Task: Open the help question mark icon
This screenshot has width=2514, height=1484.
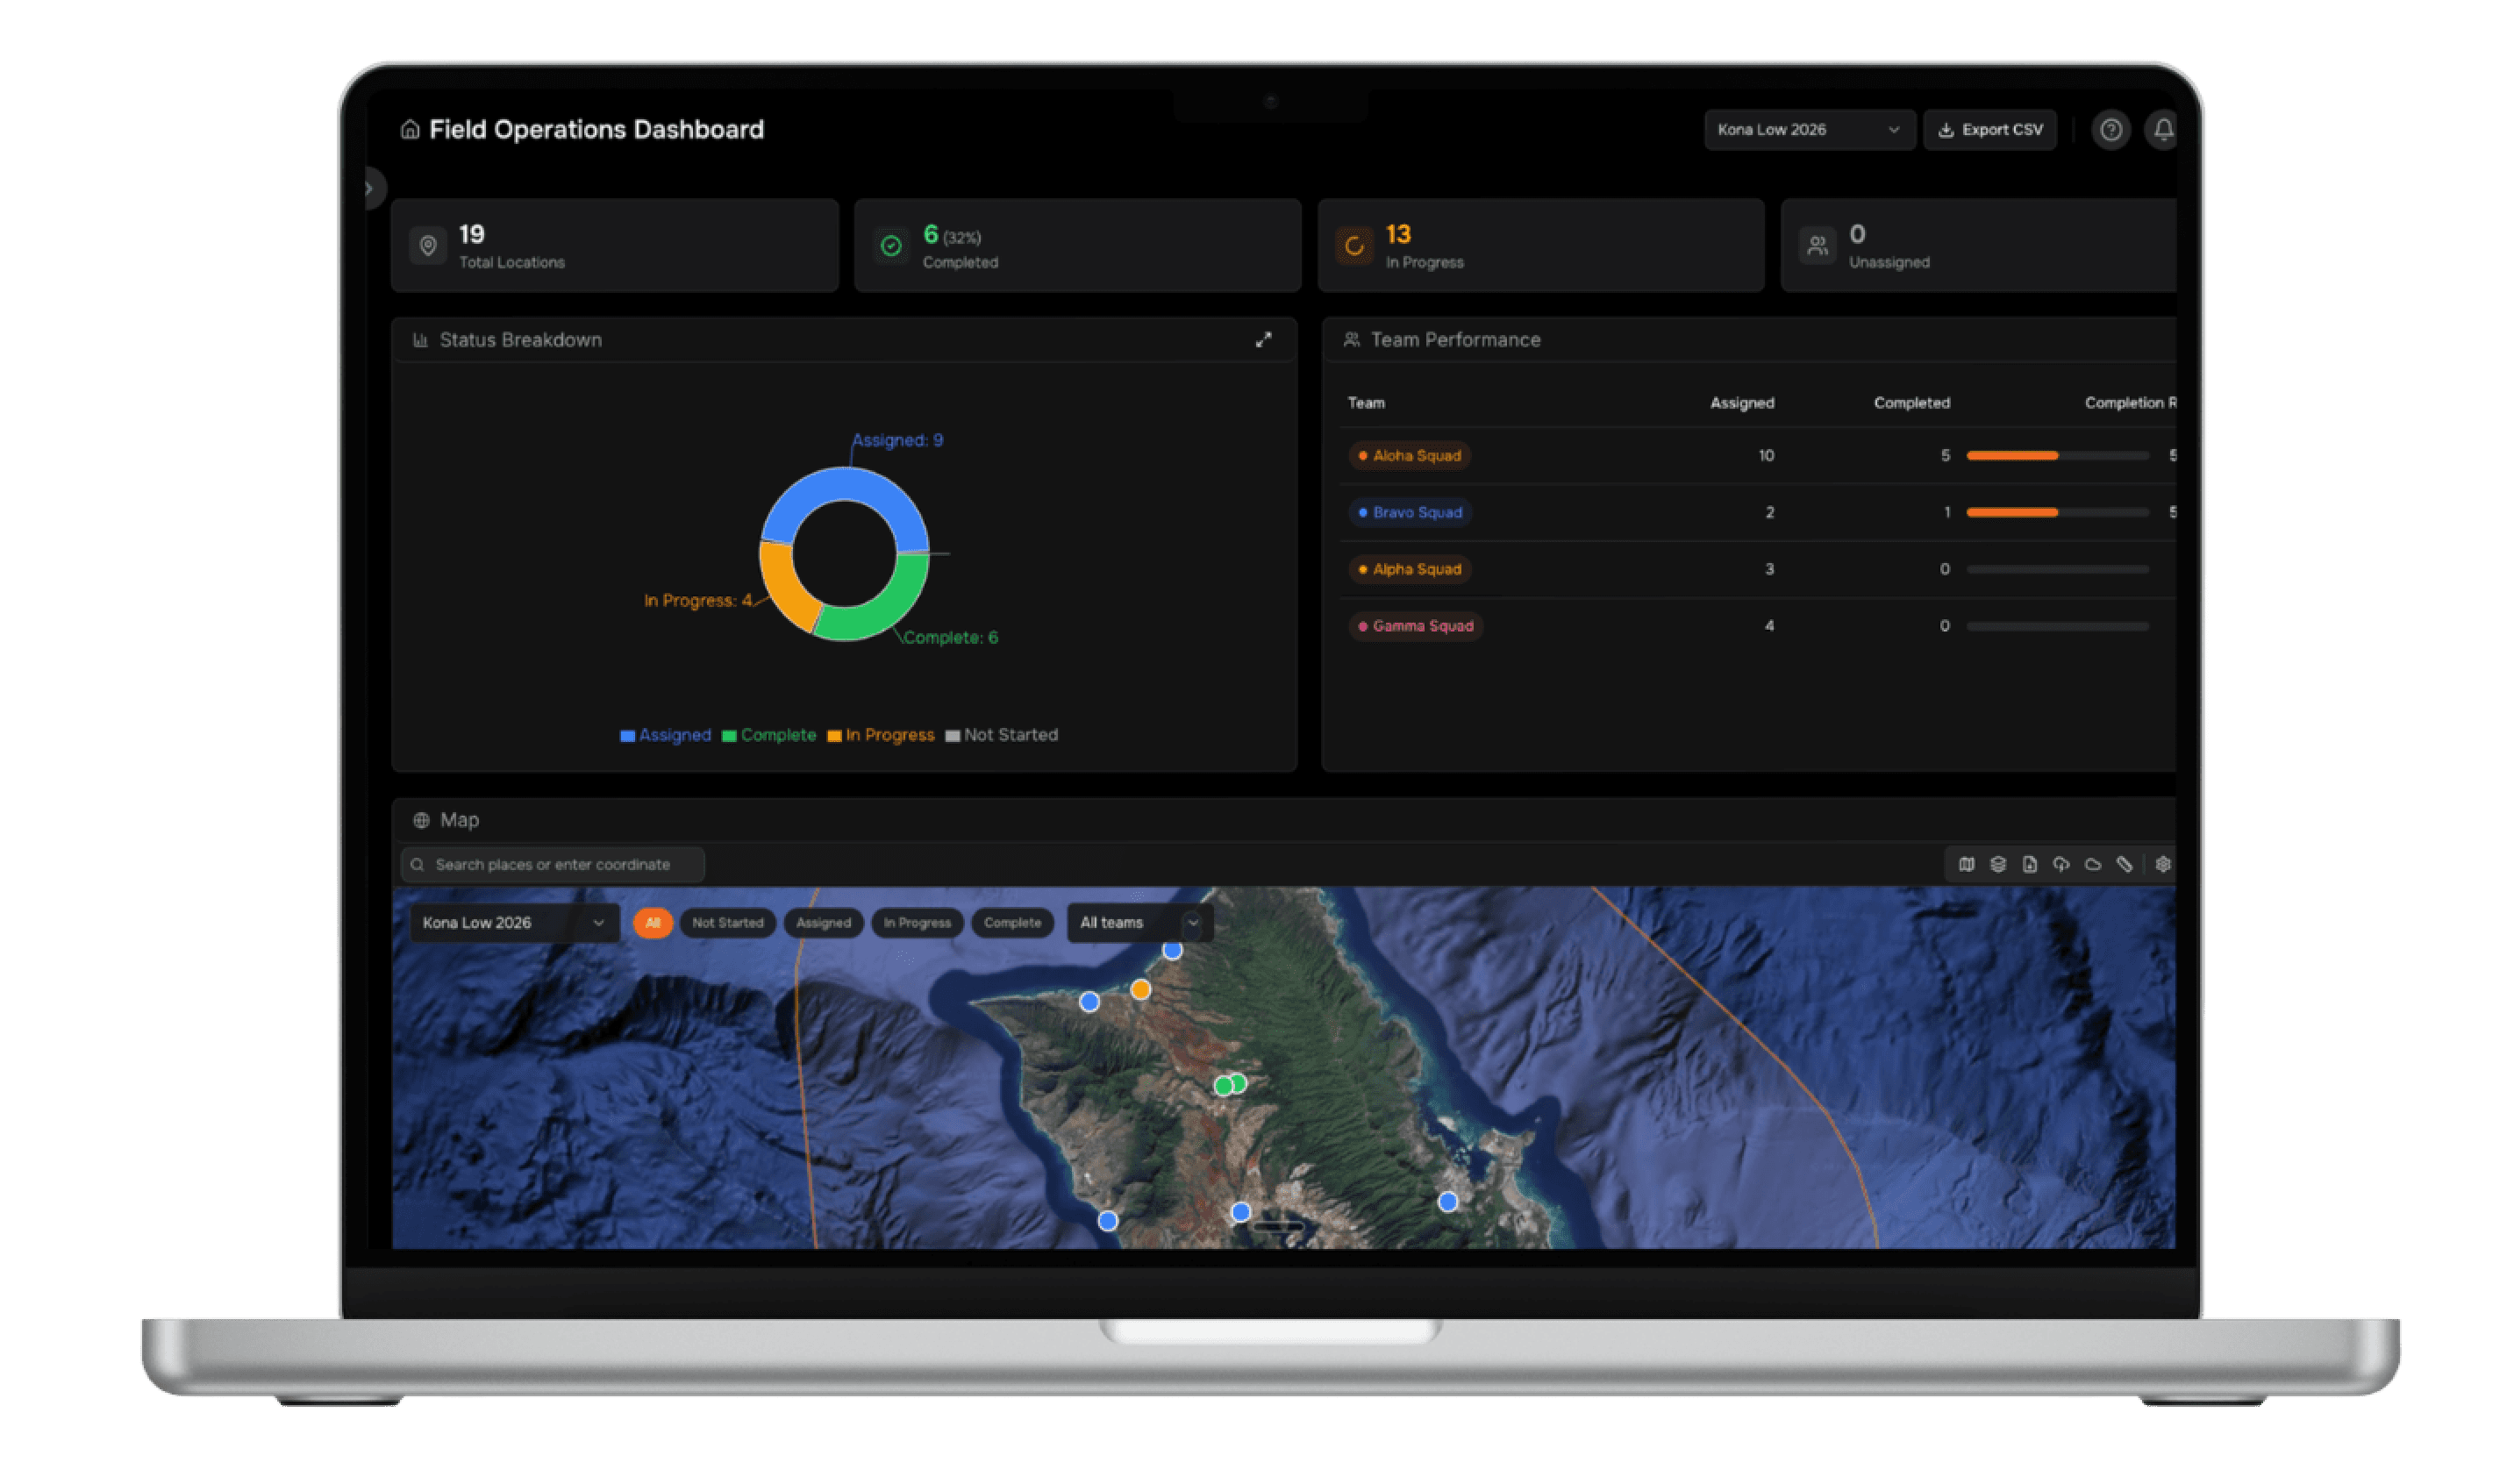Action: 2111,130
